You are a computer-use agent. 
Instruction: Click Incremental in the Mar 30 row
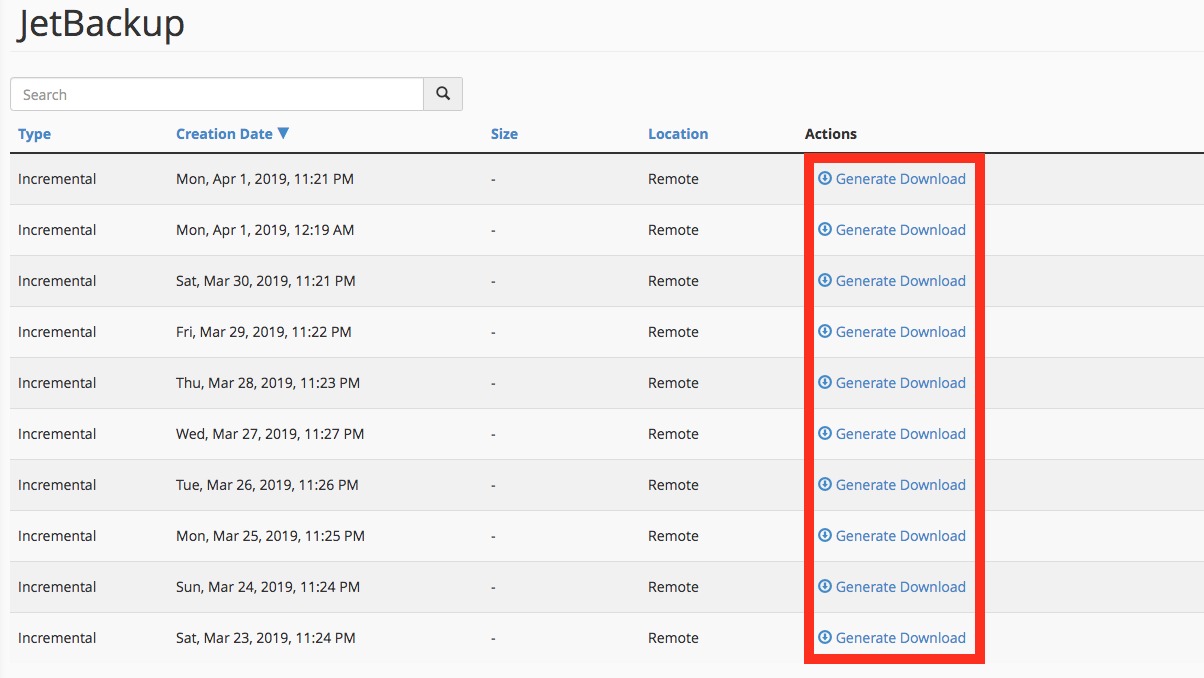point(57,281)
